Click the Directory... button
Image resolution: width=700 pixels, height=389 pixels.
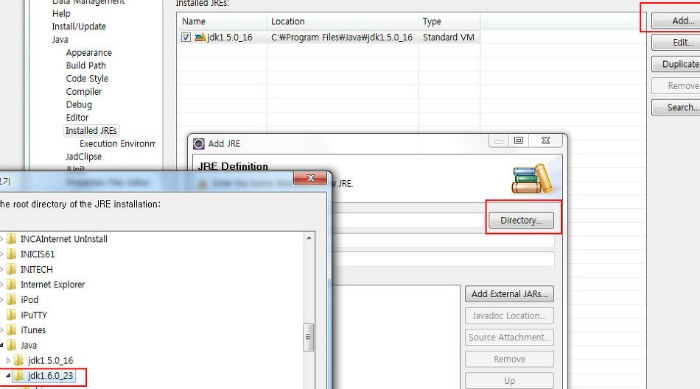pyautogui.click(x=521, y=220)
